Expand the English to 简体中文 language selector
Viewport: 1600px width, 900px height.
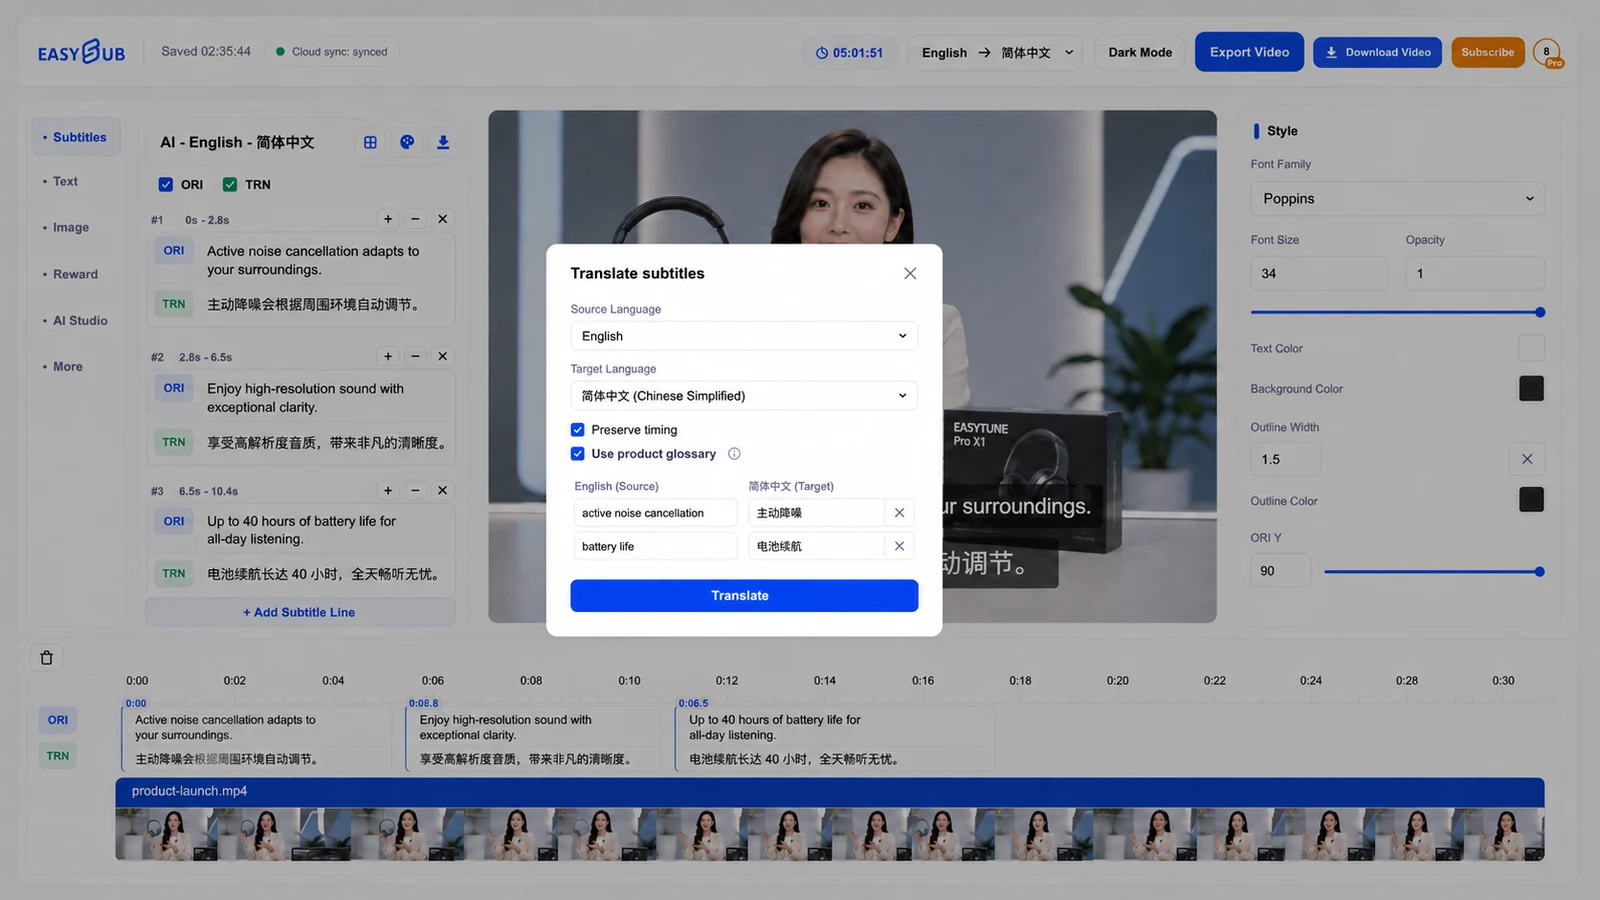pyautogui.click(x=997, y=52)
